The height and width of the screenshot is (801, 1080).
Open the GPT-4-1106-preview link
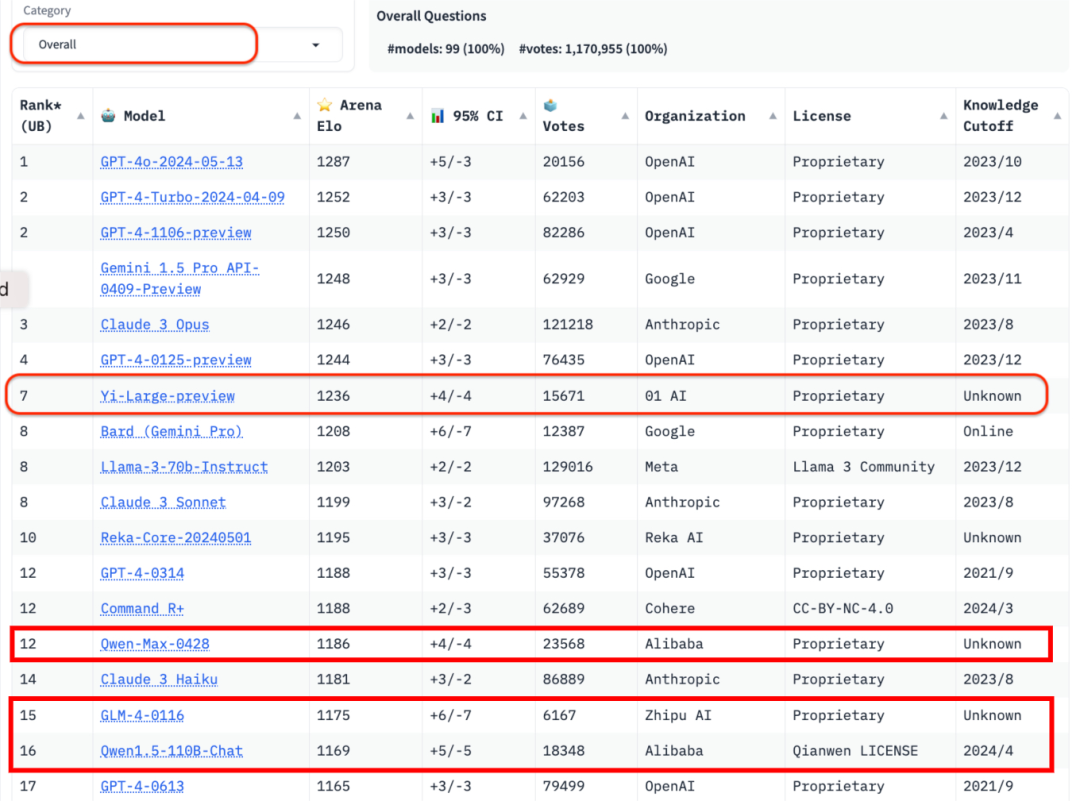click(176, 233)
